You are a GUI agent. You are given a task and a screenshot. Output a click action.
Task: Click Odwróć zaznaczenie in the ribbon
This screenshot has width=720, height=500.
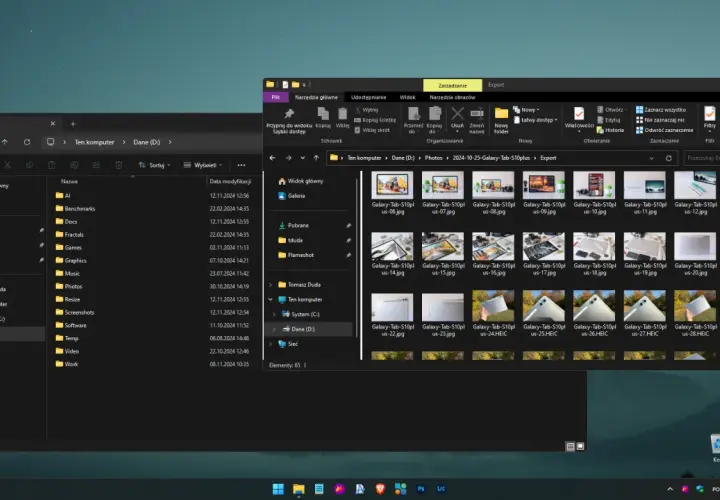coord(664,130)
